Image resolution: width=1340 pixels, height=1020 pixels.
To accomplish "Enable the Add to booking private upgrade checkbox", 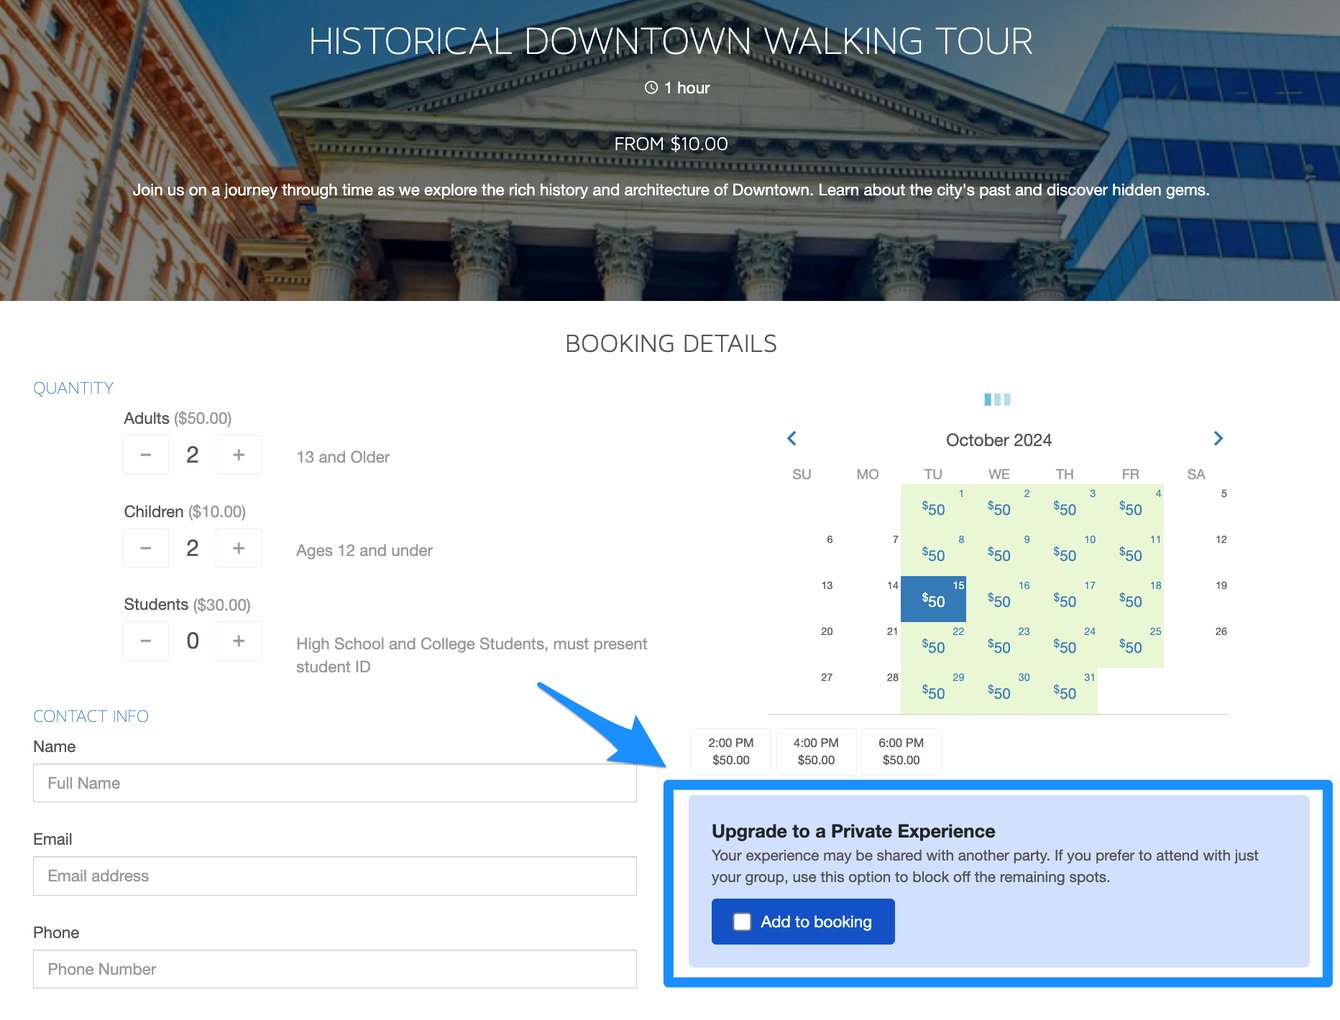I will click(x=742, y=921).
